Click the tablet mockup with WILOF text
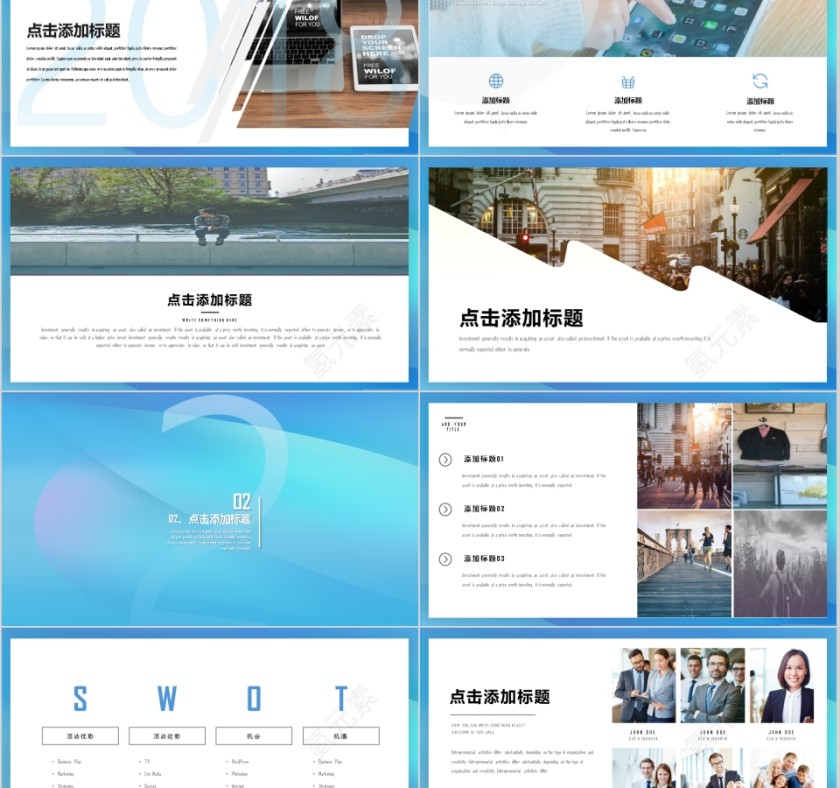 (383, 58)
